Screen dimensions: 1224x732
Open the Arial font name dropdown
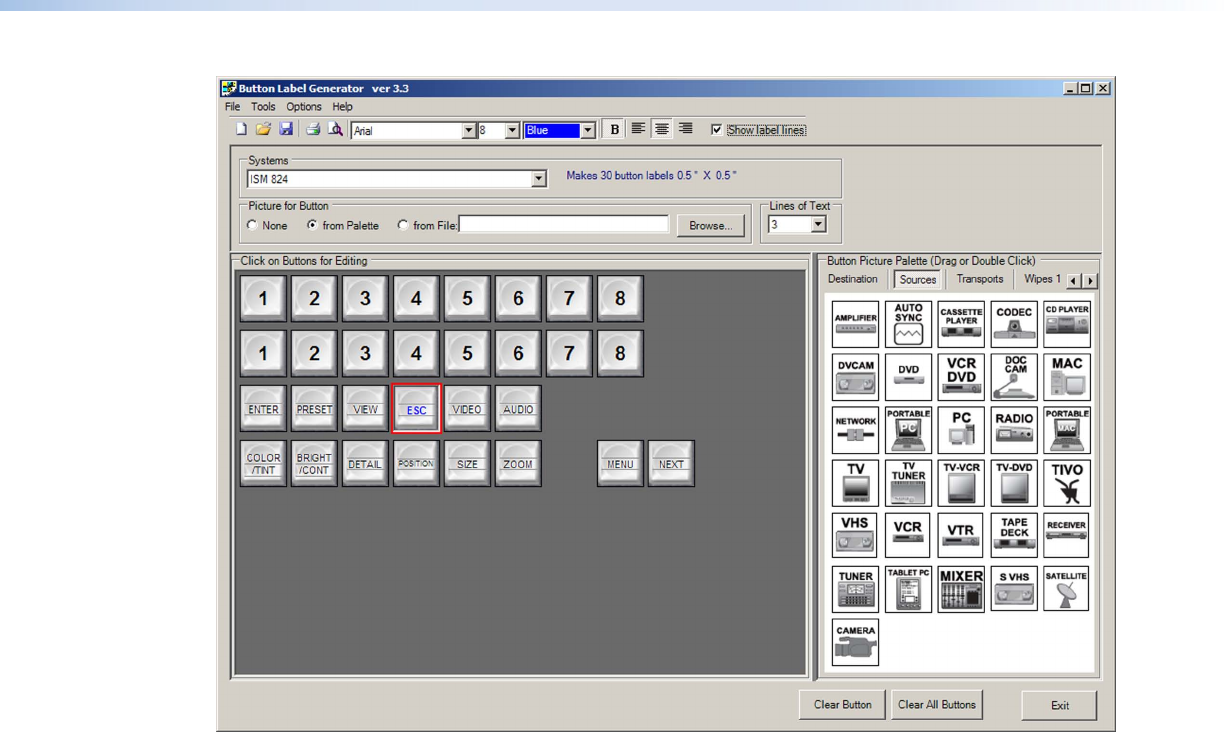tap(468, 130)
